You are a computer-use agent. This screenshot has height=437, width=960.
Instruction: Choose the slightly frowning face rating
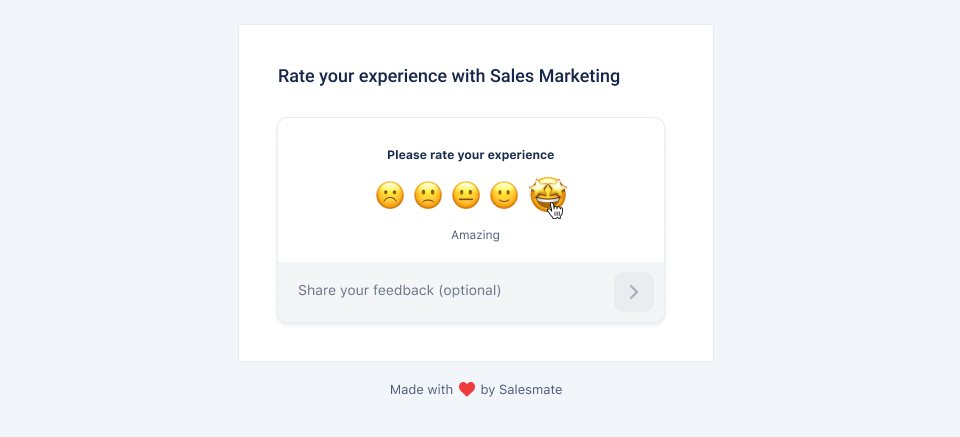point(428,196)
